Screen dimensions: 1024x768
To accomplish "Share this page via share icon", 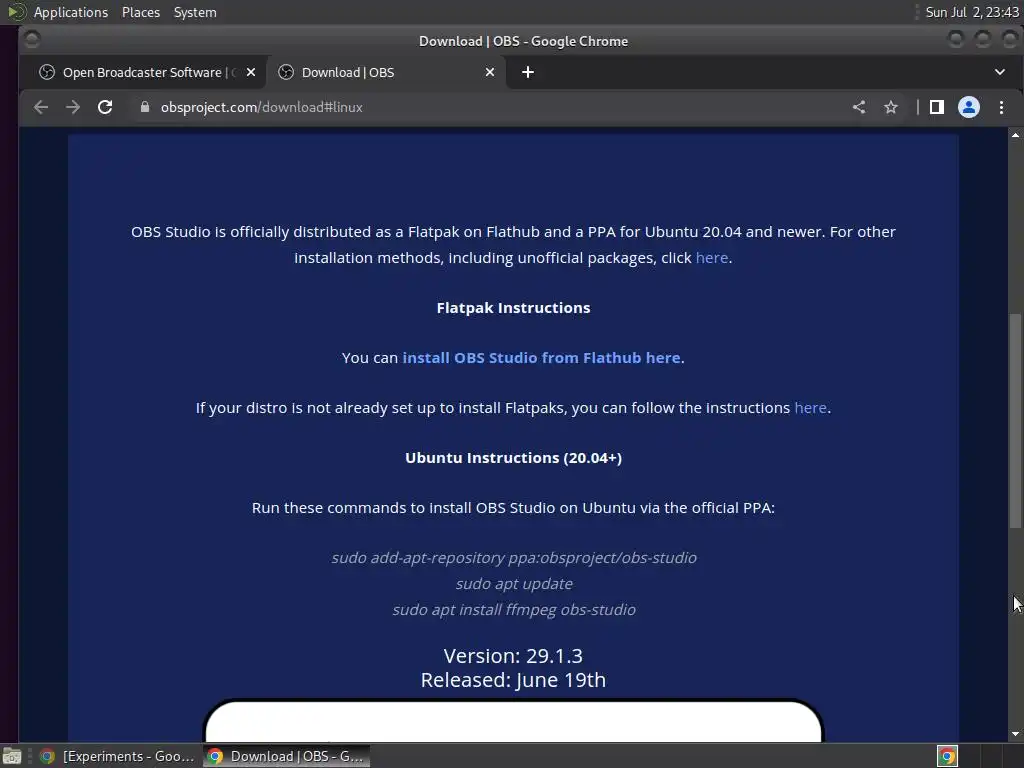I will click(x=859, y=107).
